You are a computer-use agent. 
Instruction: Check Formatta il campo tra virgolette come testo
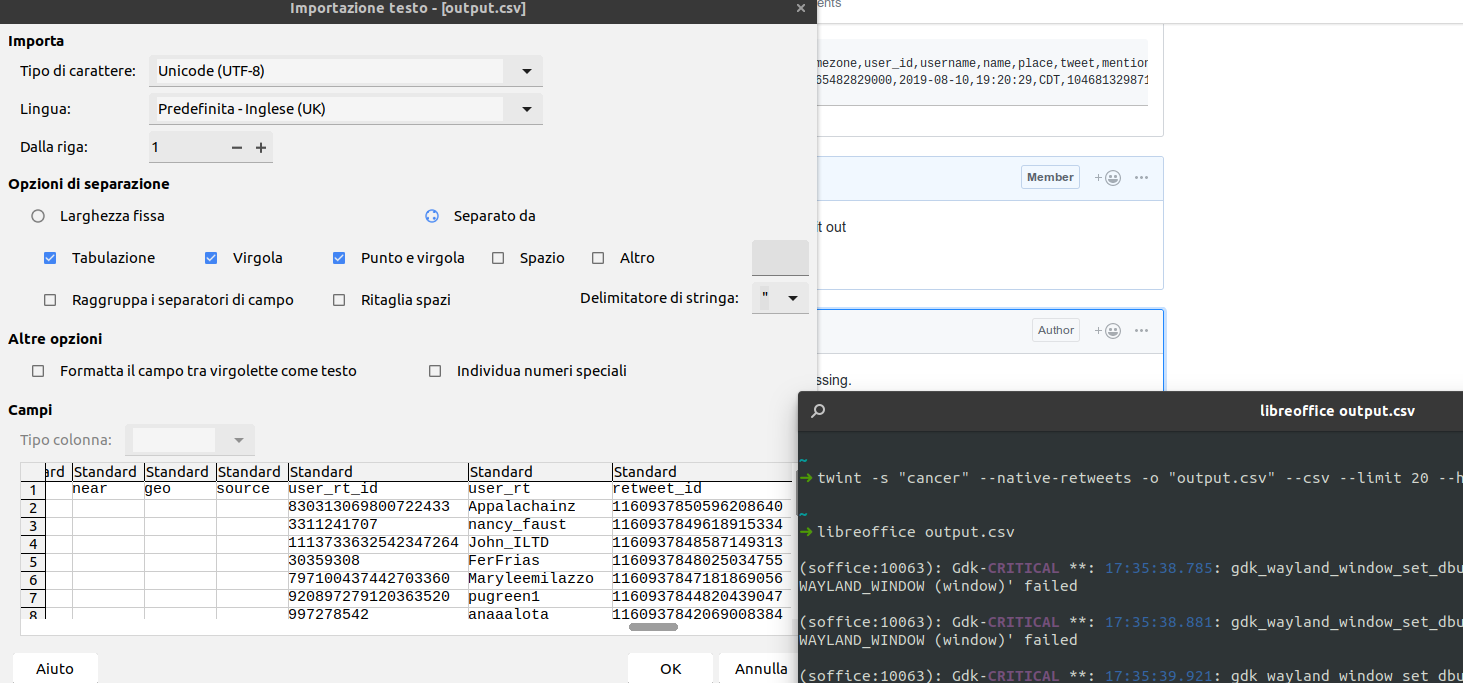point(37,370)
